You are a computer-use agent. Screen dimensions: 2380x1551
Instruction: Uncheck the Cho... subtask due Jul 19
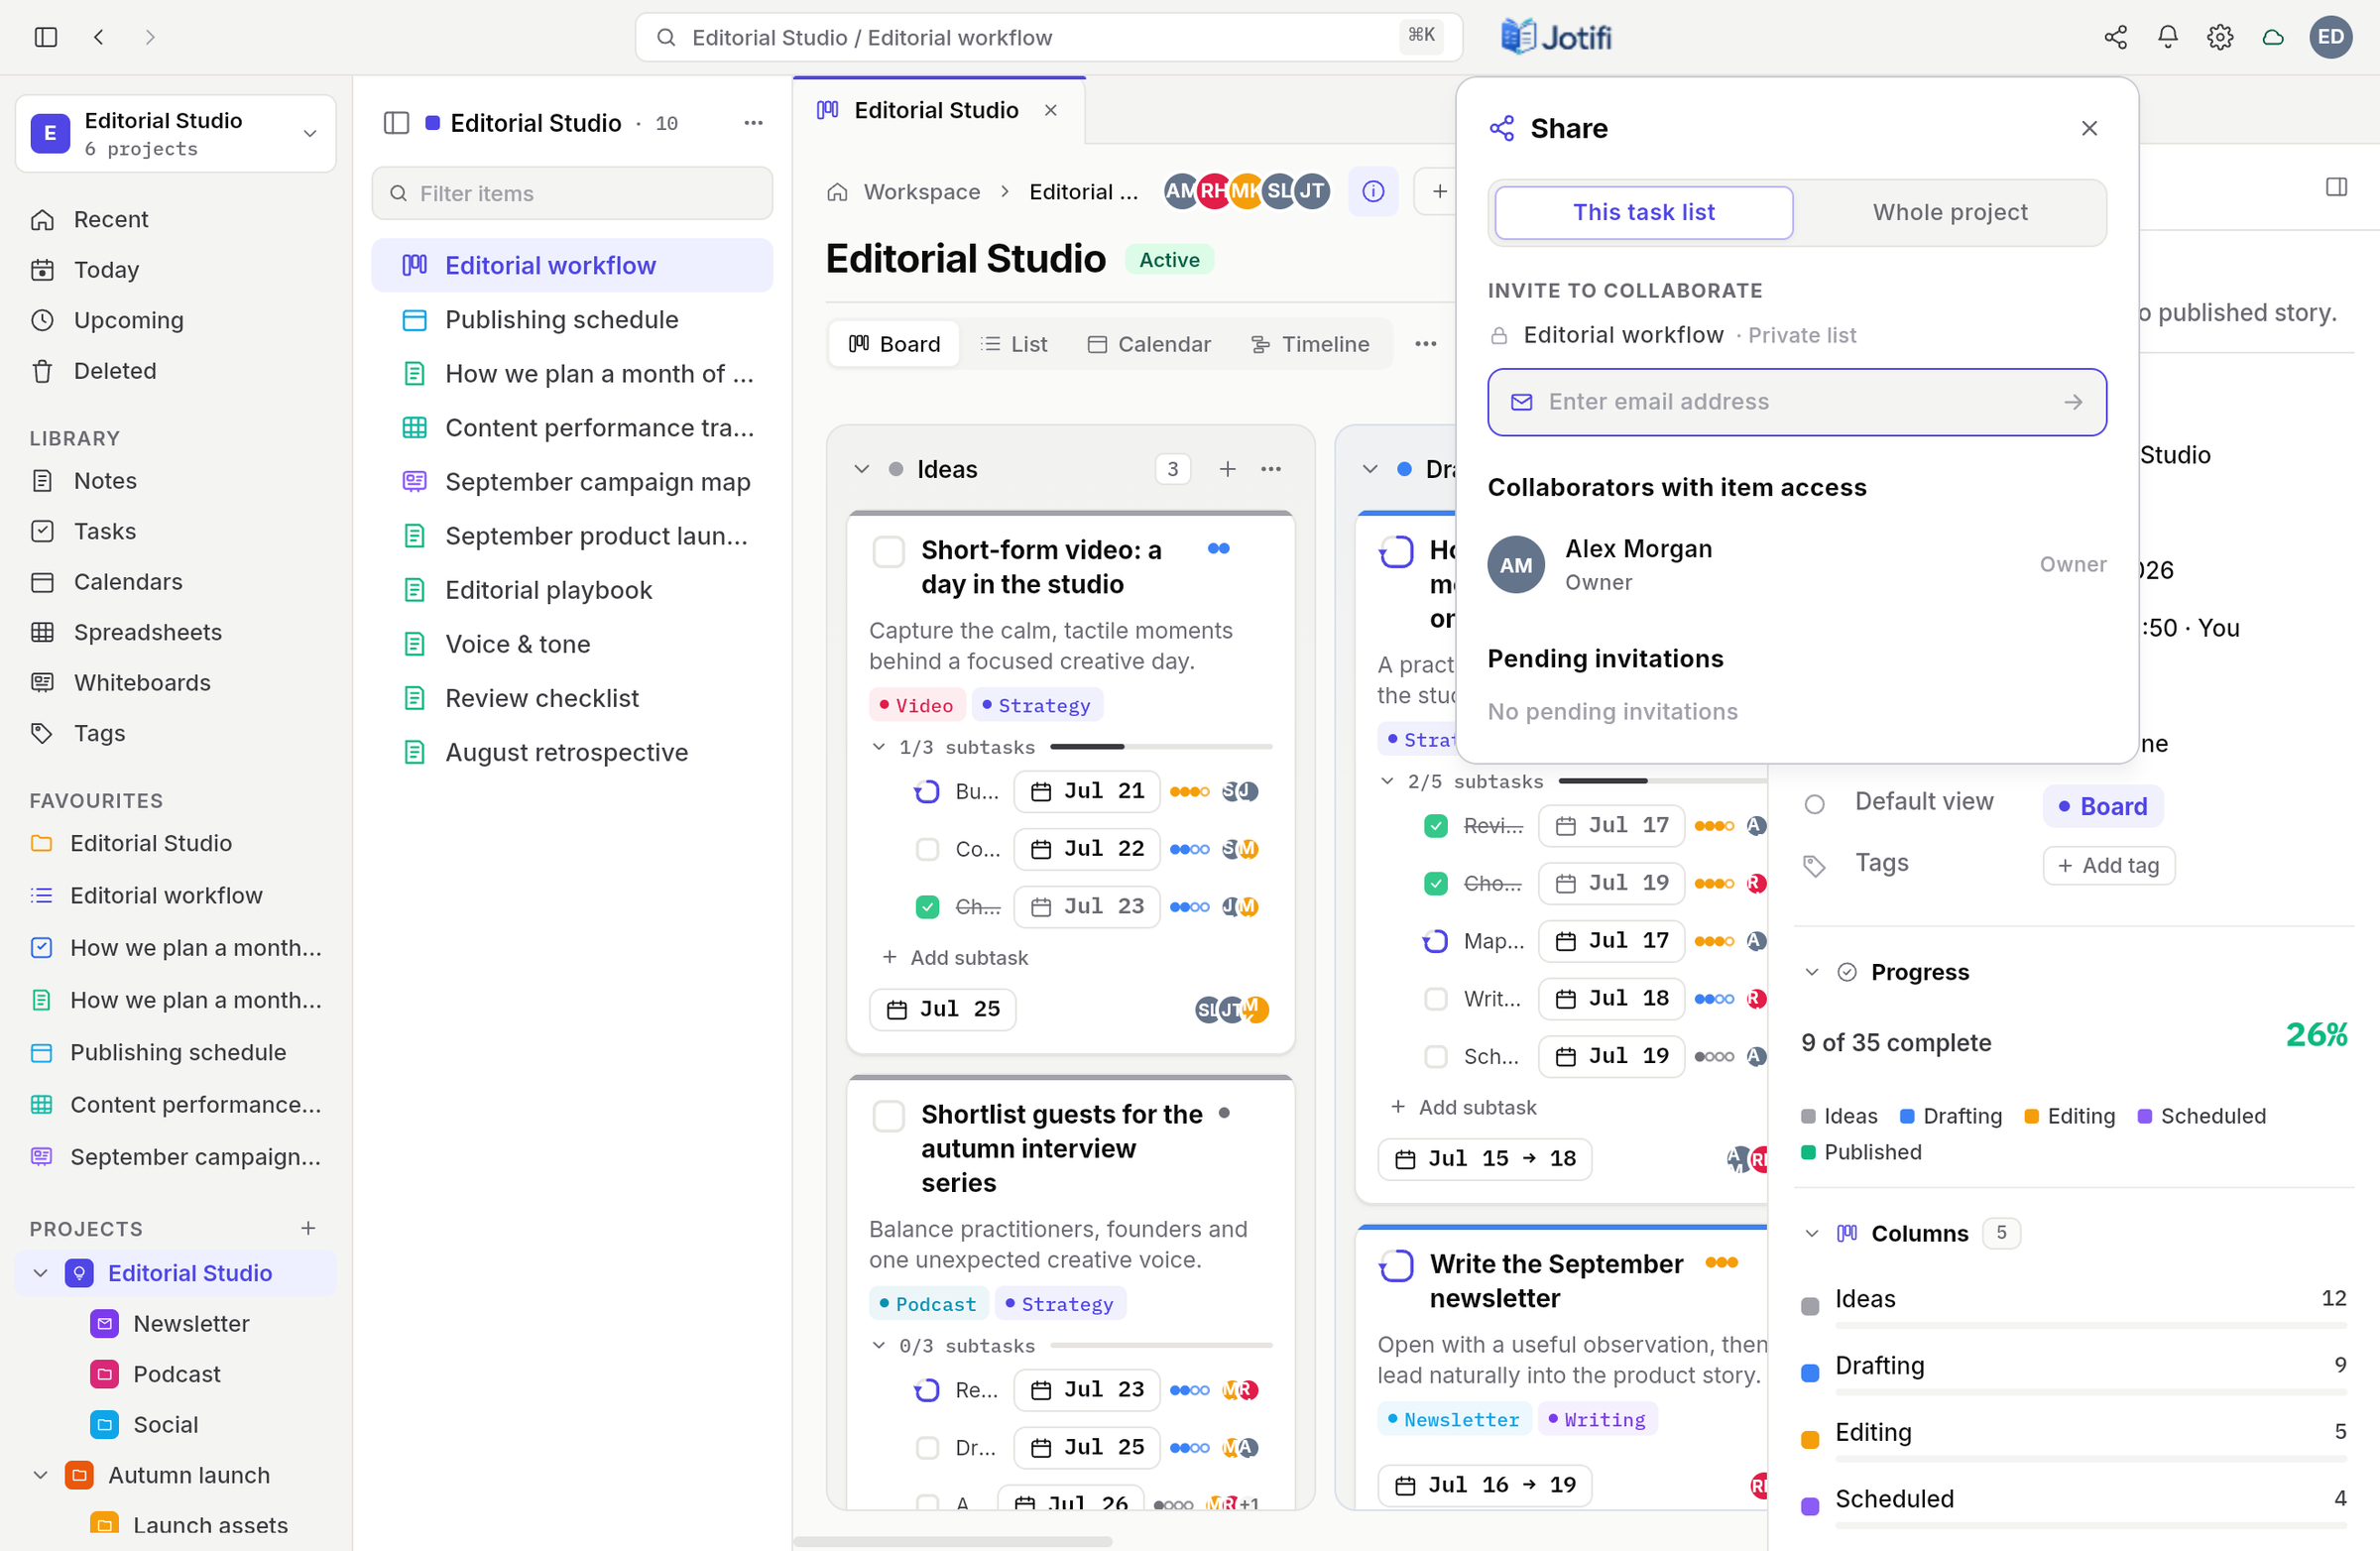click(1436, 884)
